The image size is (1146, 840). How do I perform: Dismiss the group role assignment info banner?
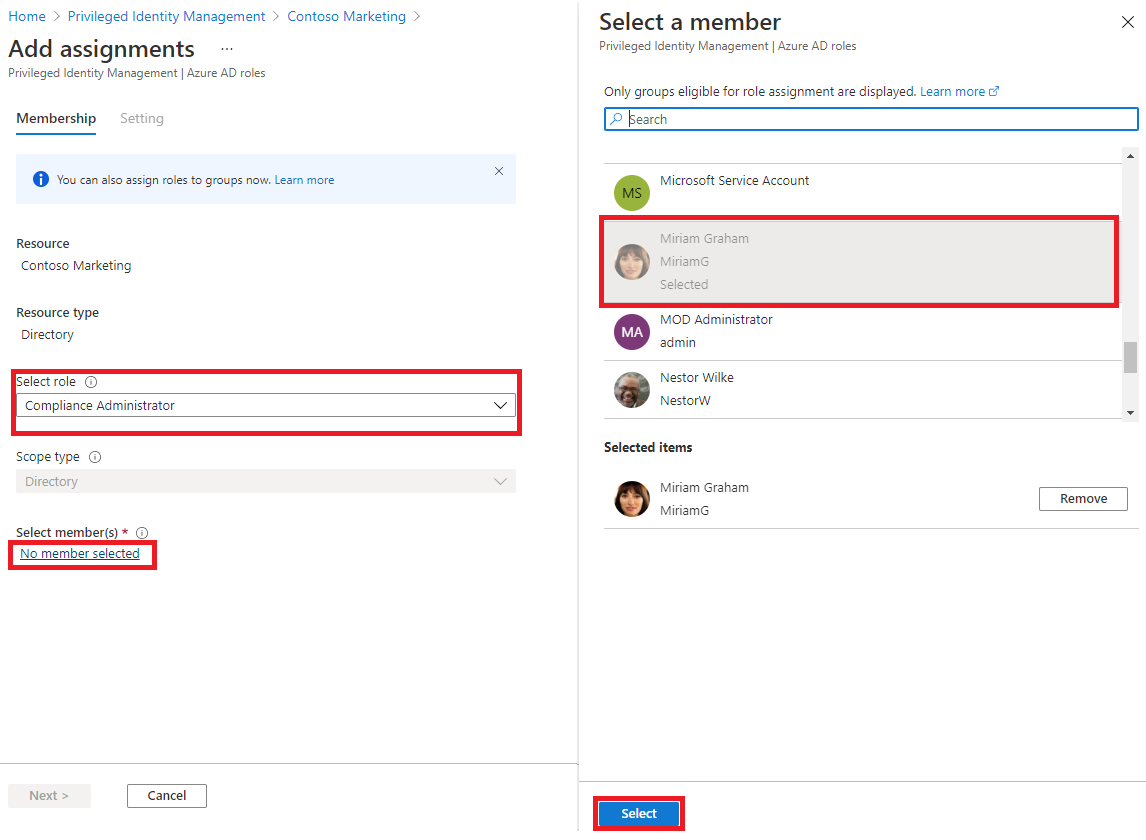coord(498,171)
